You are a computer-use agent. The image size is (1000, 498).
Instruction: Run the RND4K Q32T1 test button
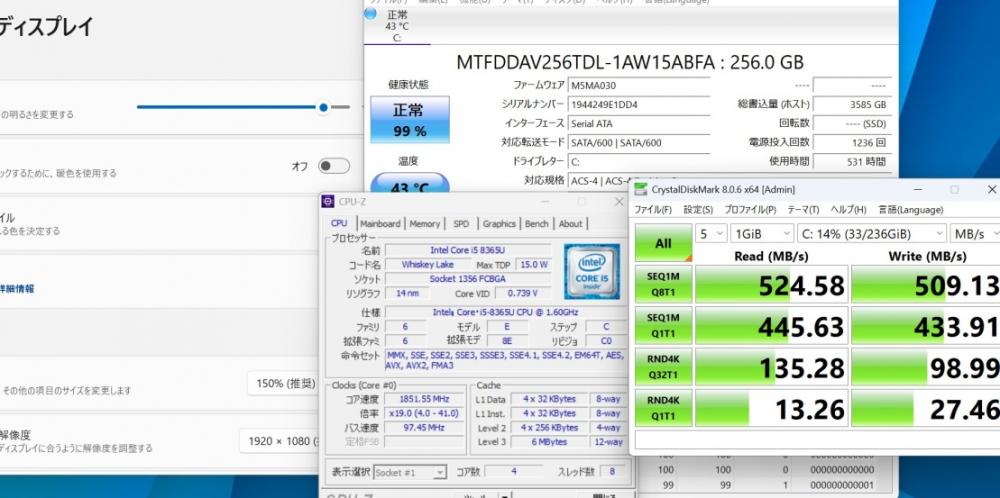pyautogui.click(x=663, y=367)
